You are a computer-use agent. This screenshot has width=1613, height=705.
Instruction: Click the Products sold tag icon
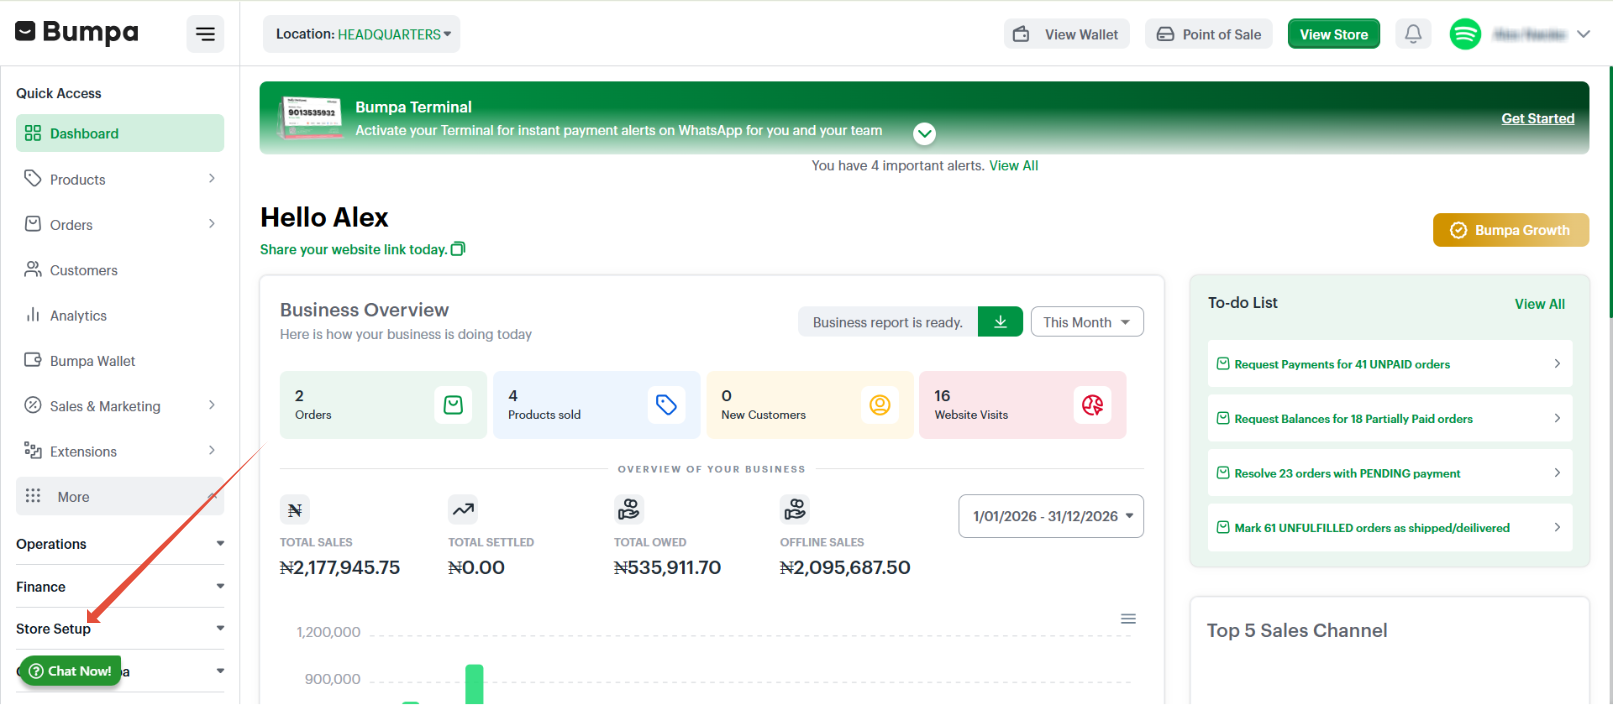click(666, 405)
